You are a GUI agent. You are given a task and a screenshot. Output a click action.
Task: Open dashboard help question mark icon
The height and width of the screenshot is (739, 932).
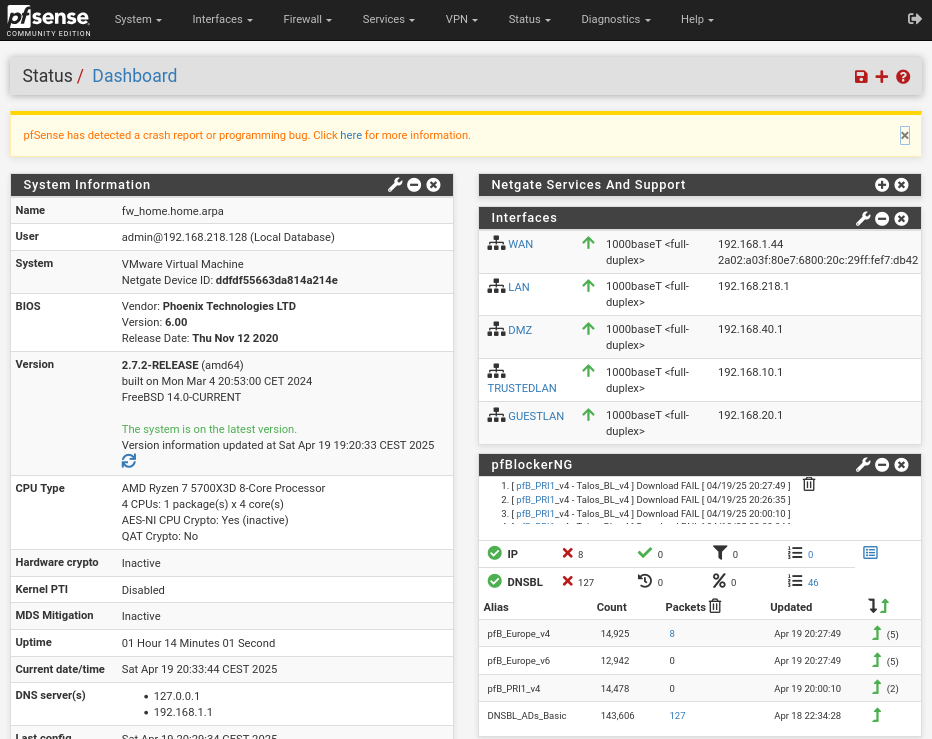[903, 77]
